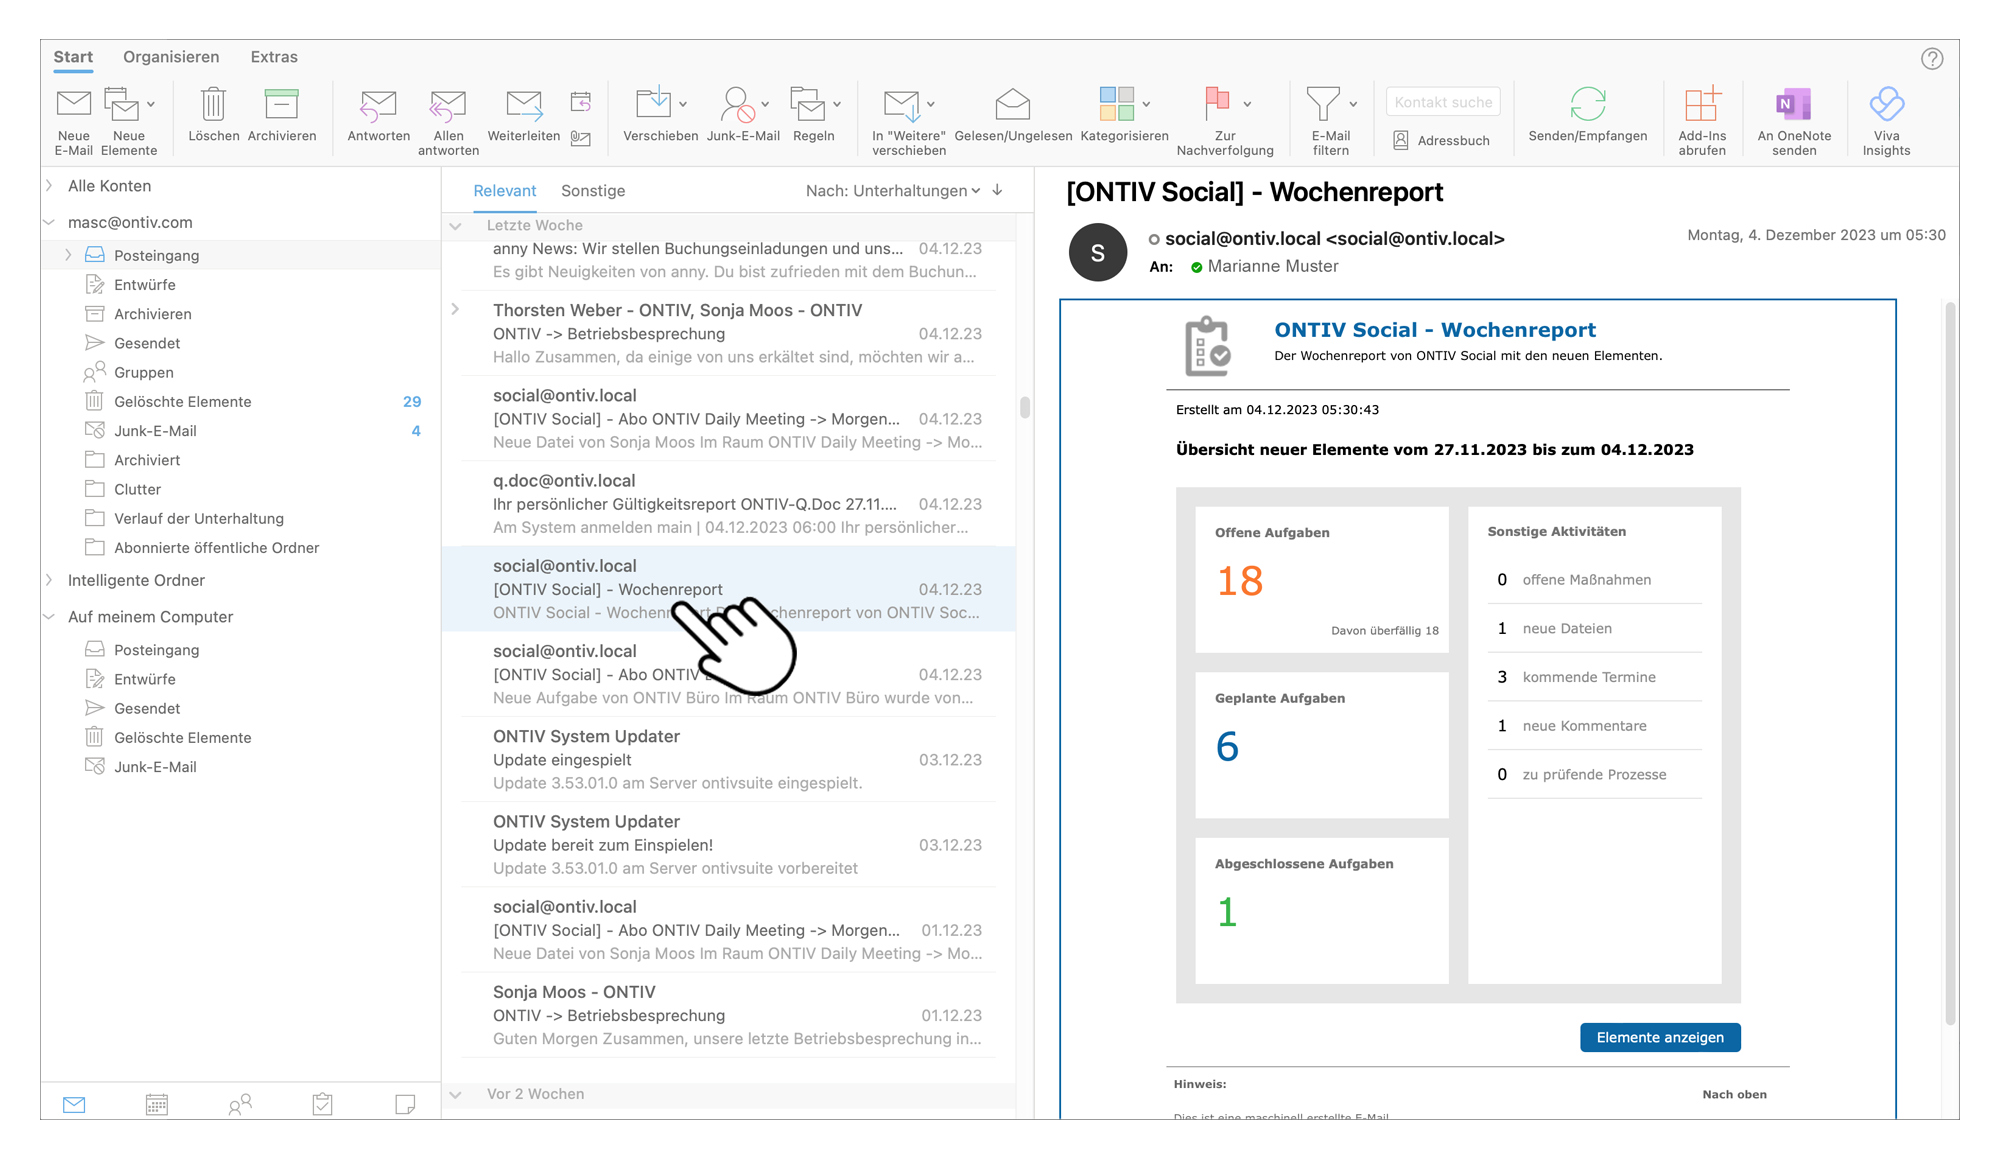Screen dimensions: 2000x1160
Task: Click the Löschen trash icon
Action: coord(213,104)
